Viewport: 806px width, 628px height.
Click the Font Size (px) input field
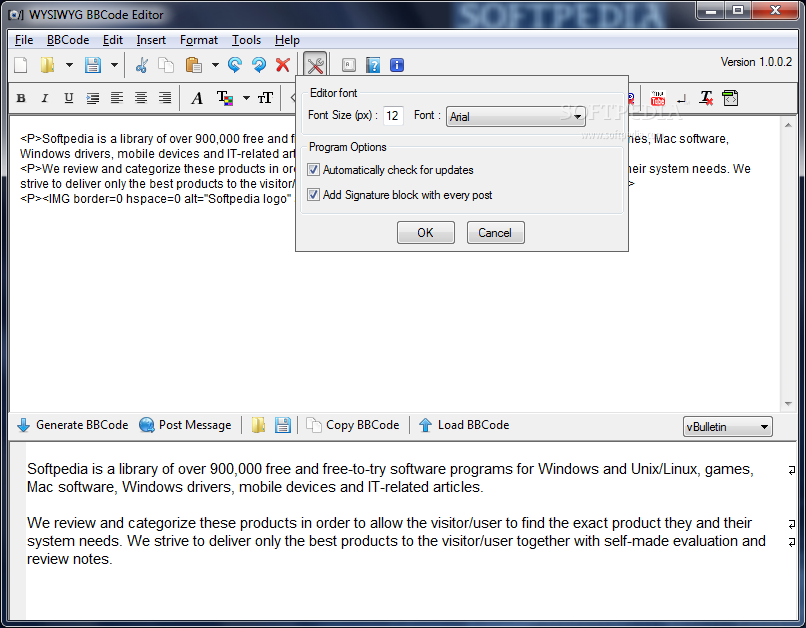[393, 116]
